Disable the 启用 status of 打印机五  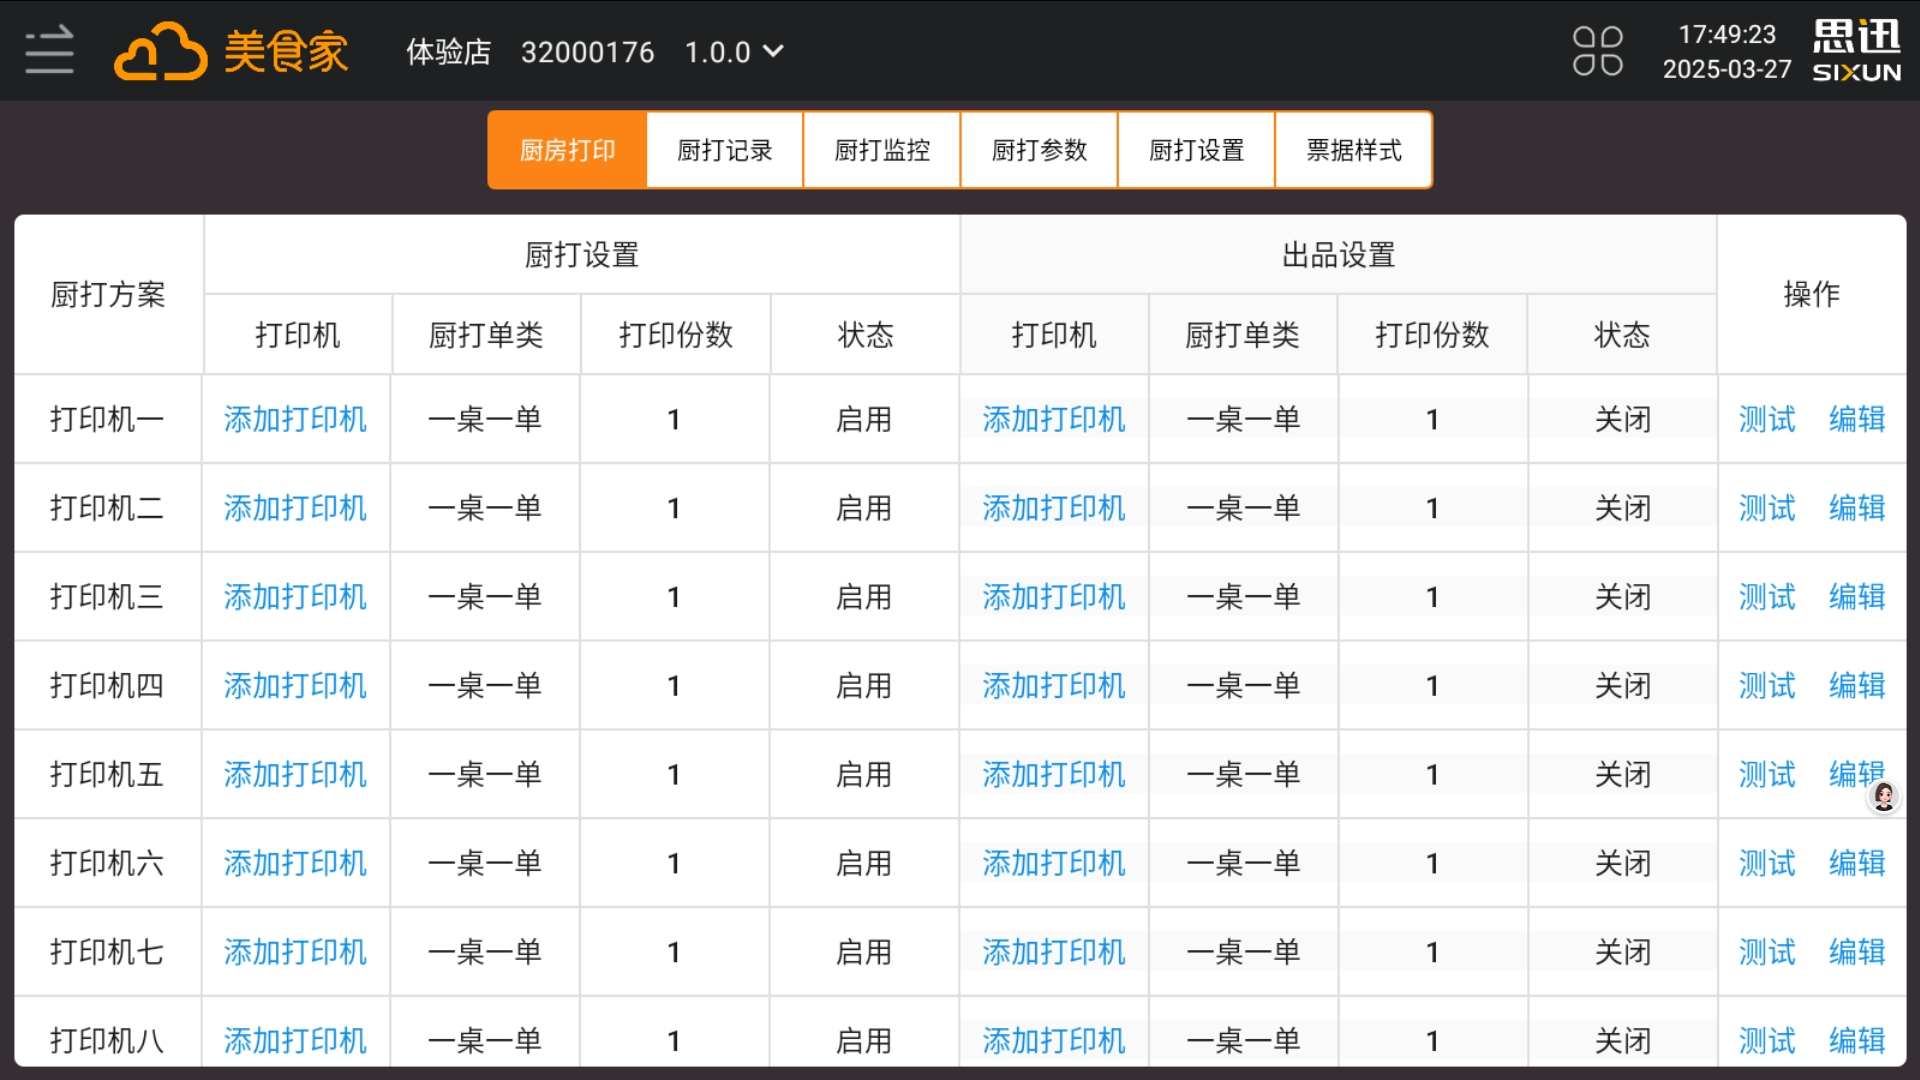pos(863,774)
